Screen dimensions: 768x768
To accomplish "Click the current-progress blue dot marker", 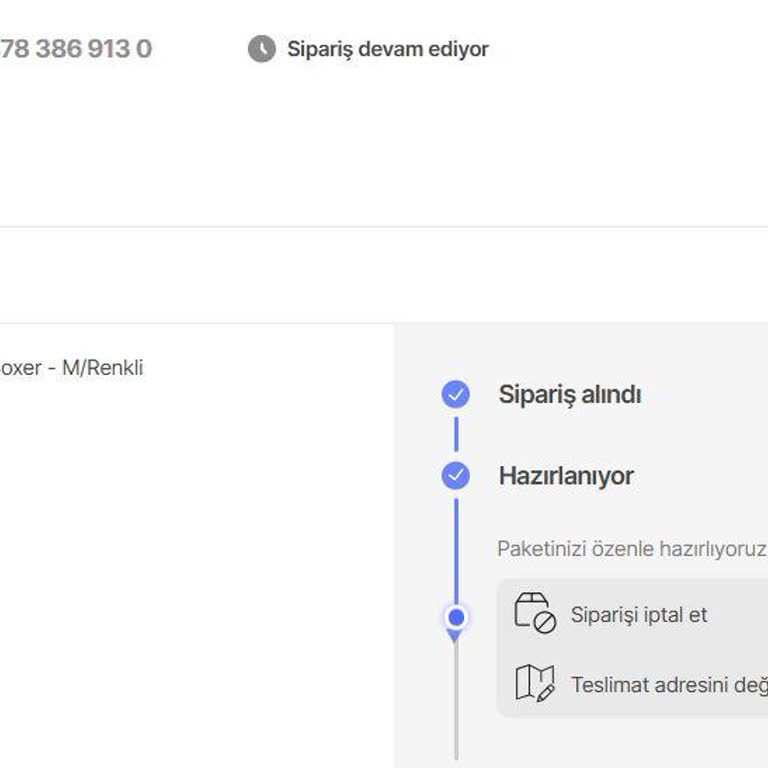I will [456, 617].
